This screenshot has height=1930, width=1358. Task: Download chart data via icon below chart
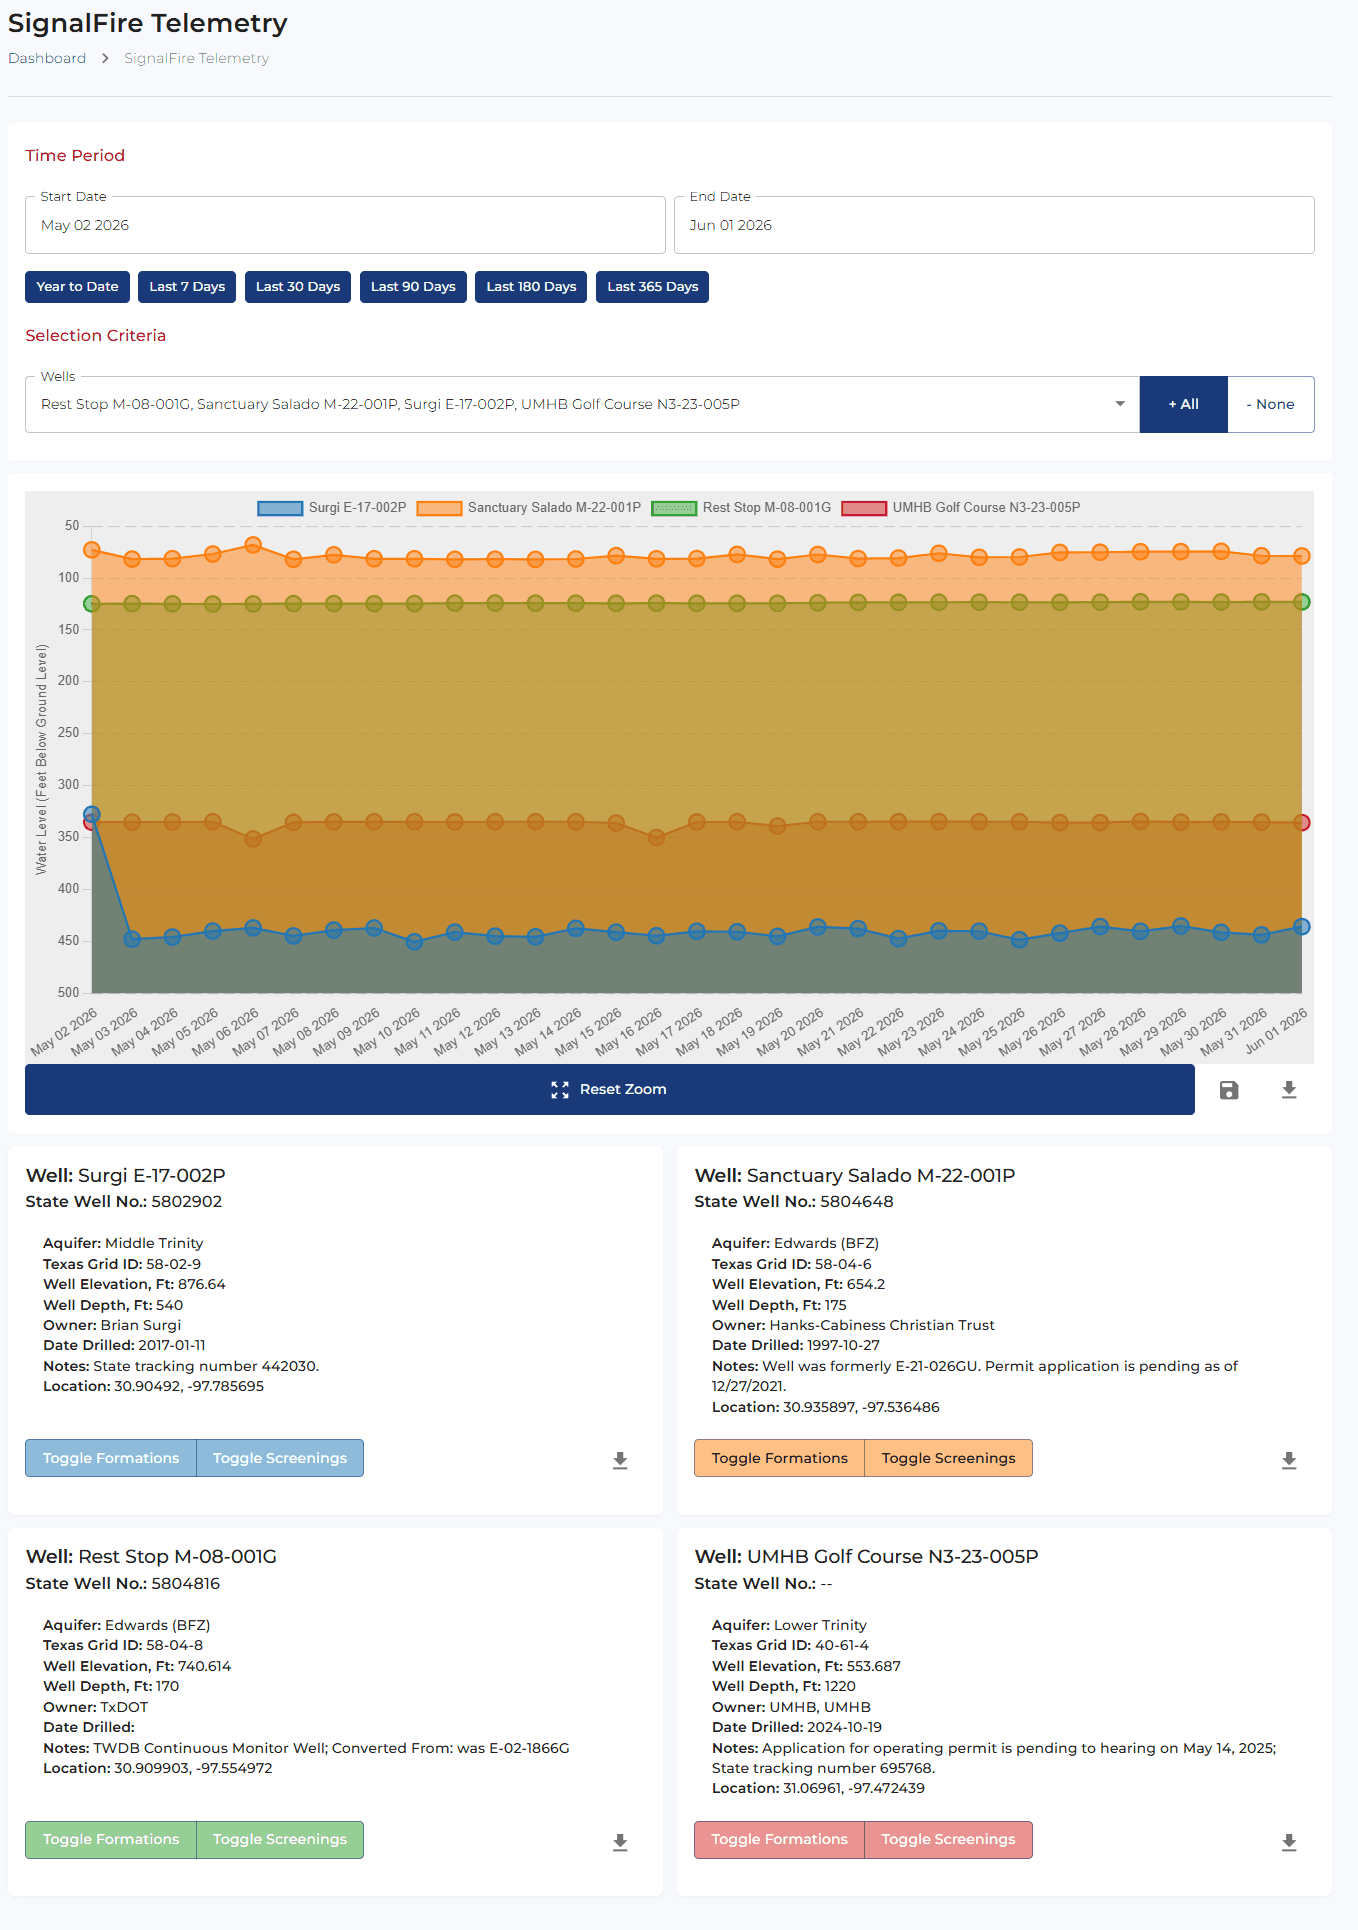click(1289, 1090)
